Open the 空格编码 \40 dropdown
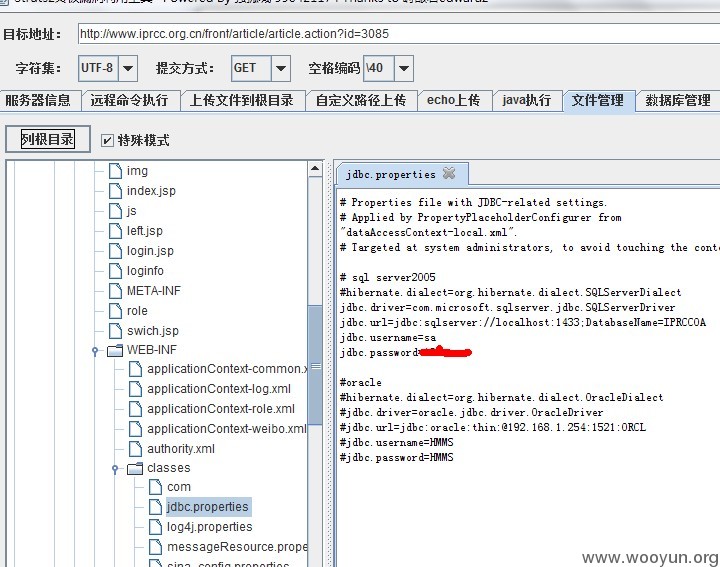 [404, 68]
